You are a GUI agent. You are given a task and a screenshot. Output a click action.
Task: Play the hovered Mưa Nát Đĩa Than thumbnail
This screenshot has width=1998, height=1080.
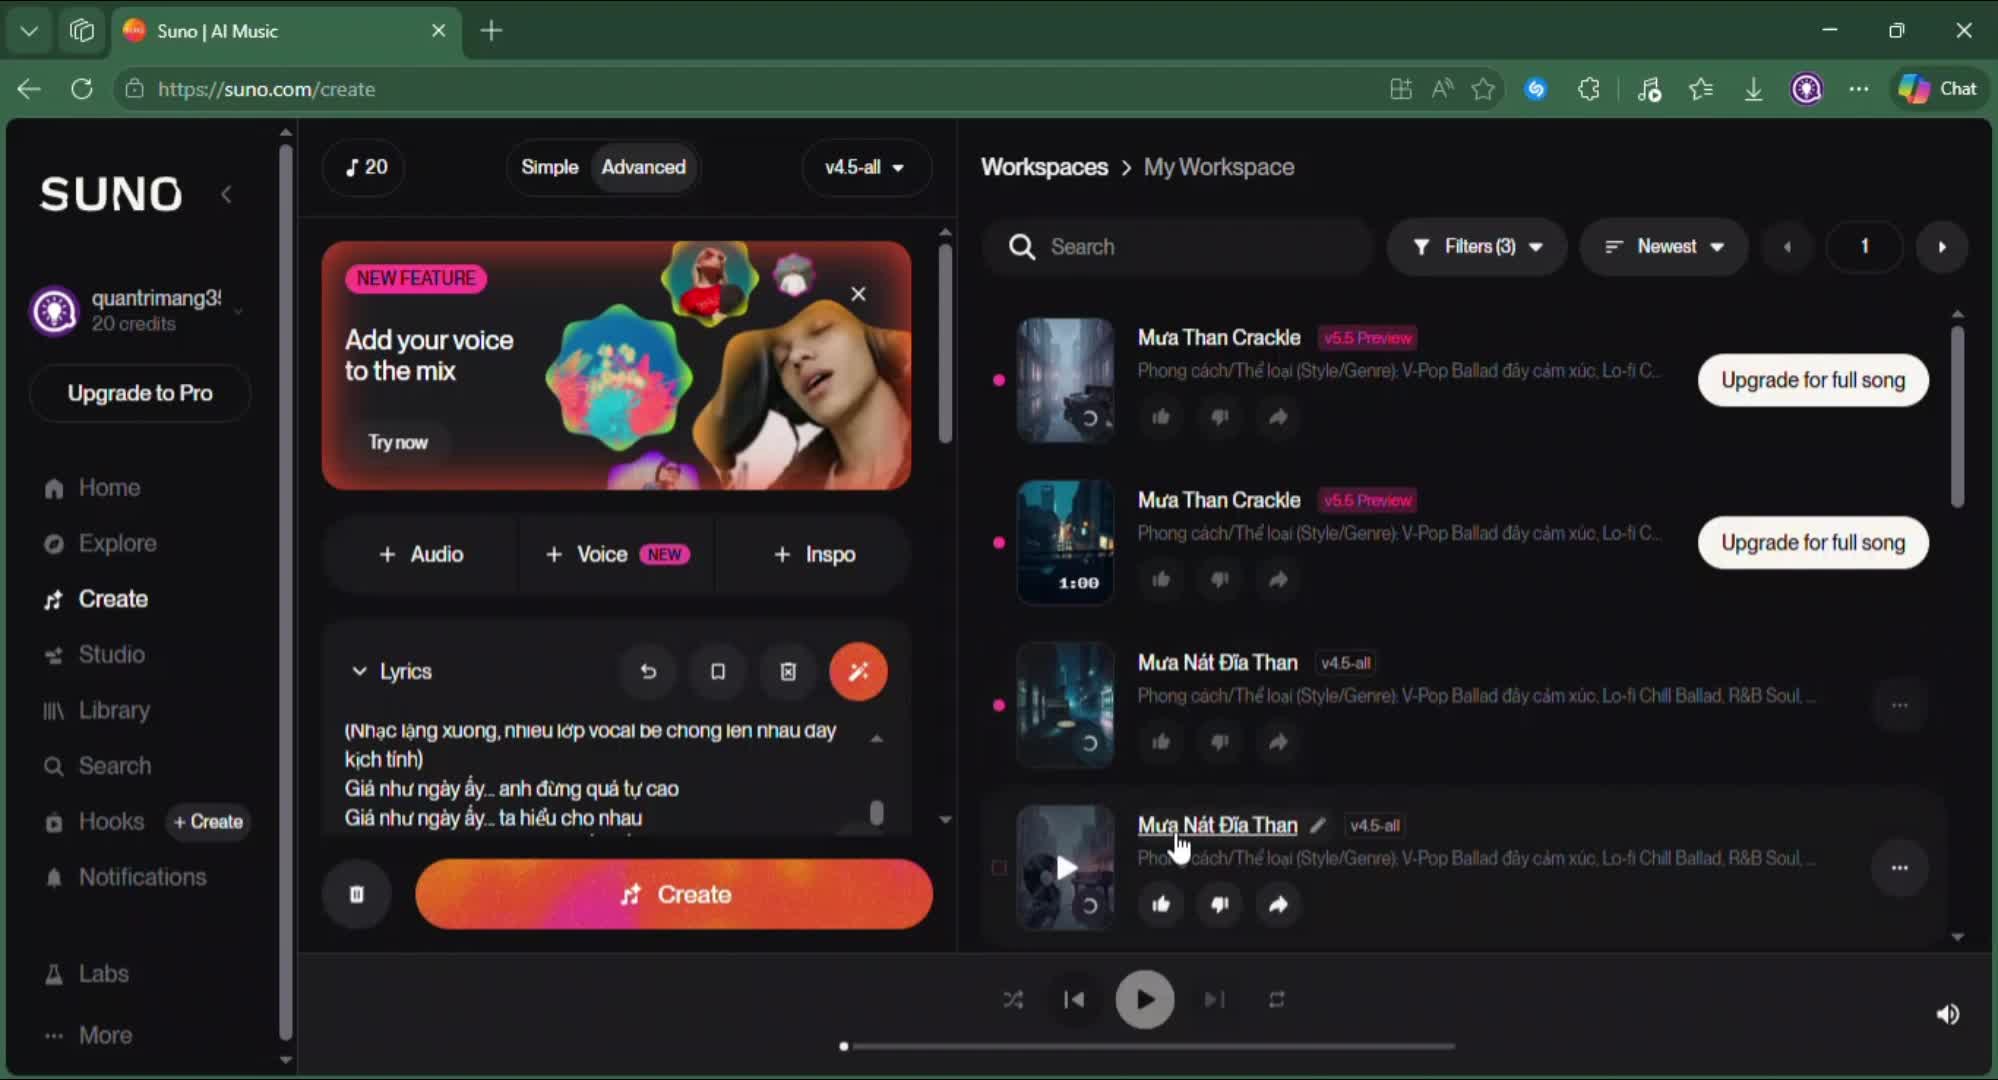click(x=1065, y=868)
